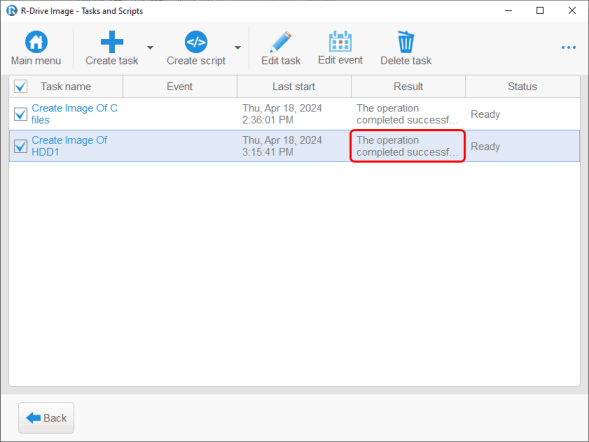Image resolution: width=589 pixels, height=442 pixels.
Task: Open the Create Image Of C files link
Action: click(74, 114)
